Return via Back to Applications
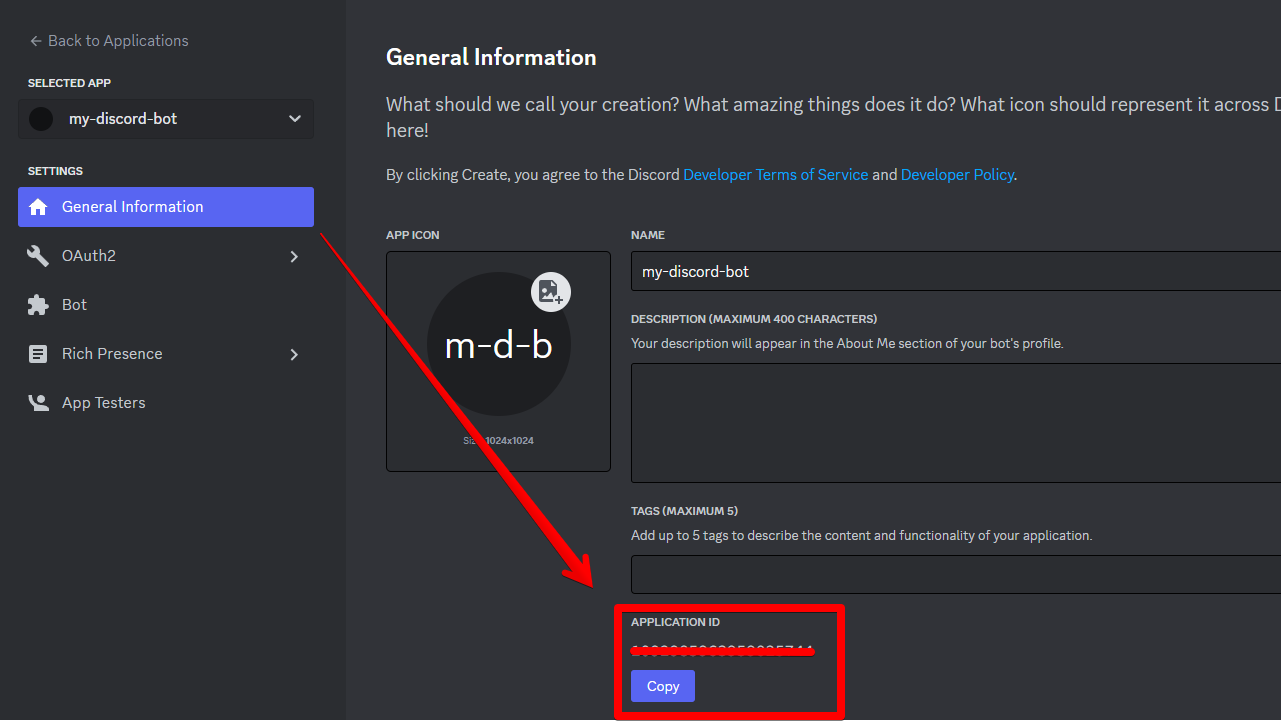The height and width of the screenshot is (724, 1281). pos(108,40)
